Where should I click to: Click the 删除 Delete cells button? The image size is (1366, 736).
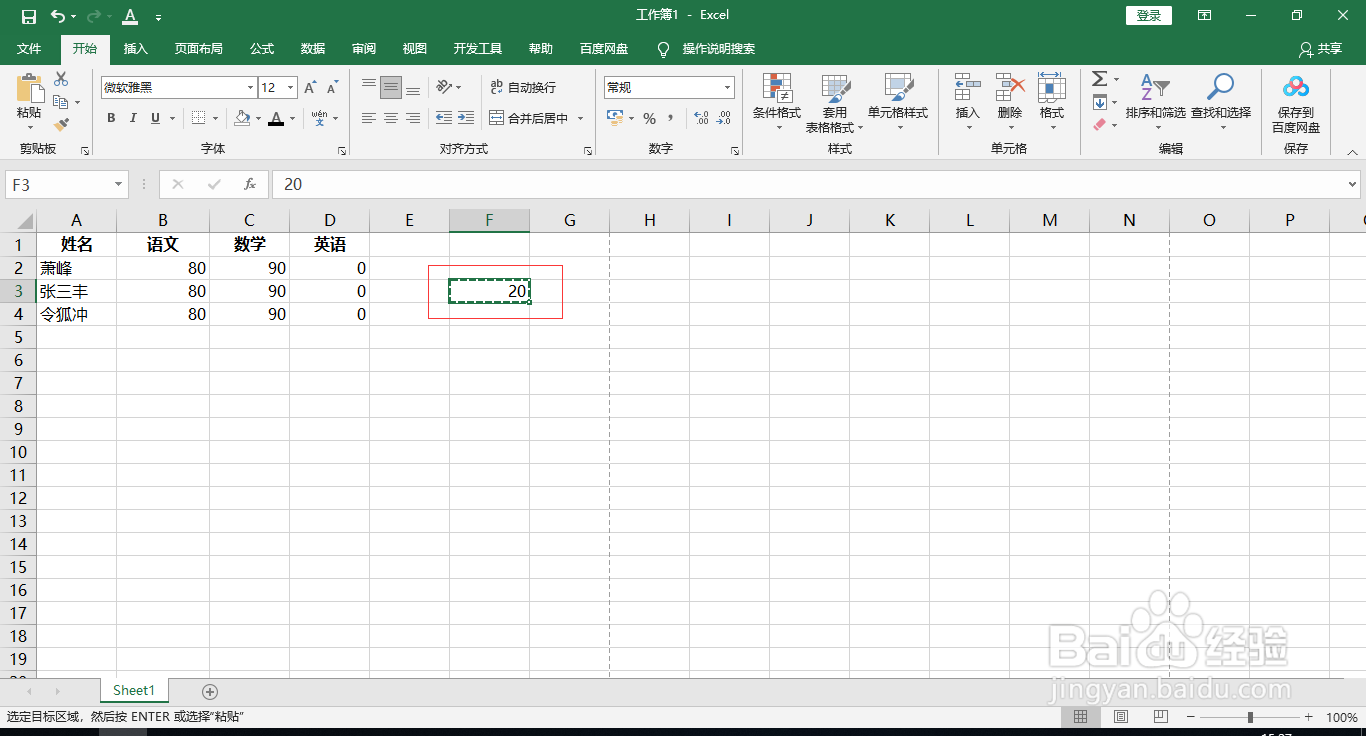click(x=1010, y=103)
